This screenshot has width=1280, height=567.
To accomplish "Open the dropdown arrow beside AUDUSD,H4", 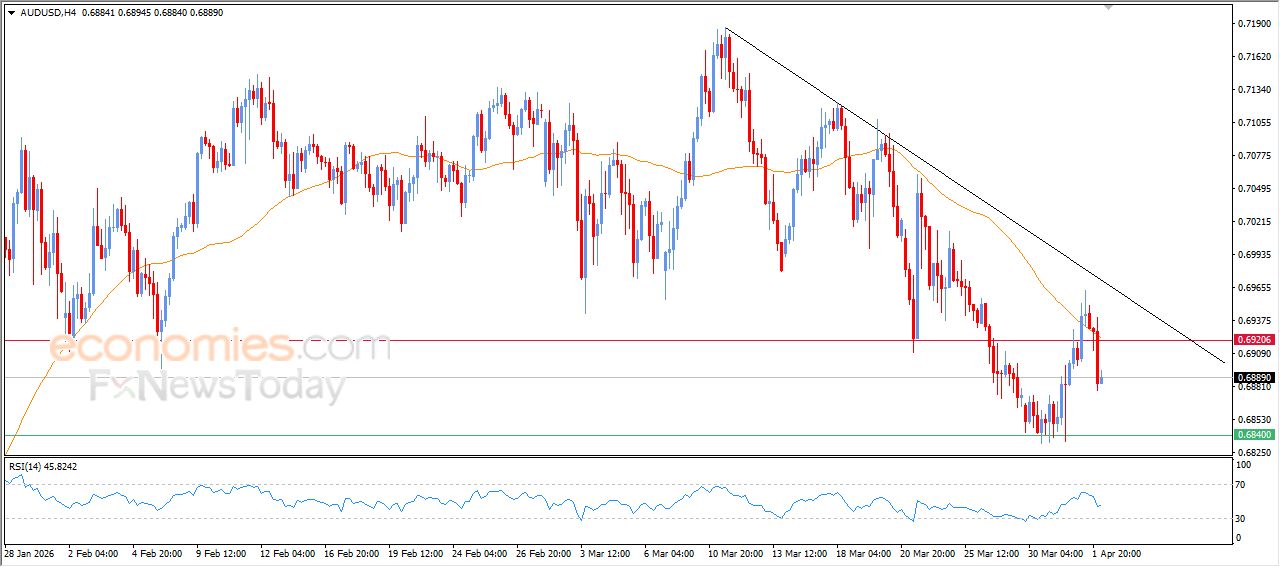I will 11,13.
